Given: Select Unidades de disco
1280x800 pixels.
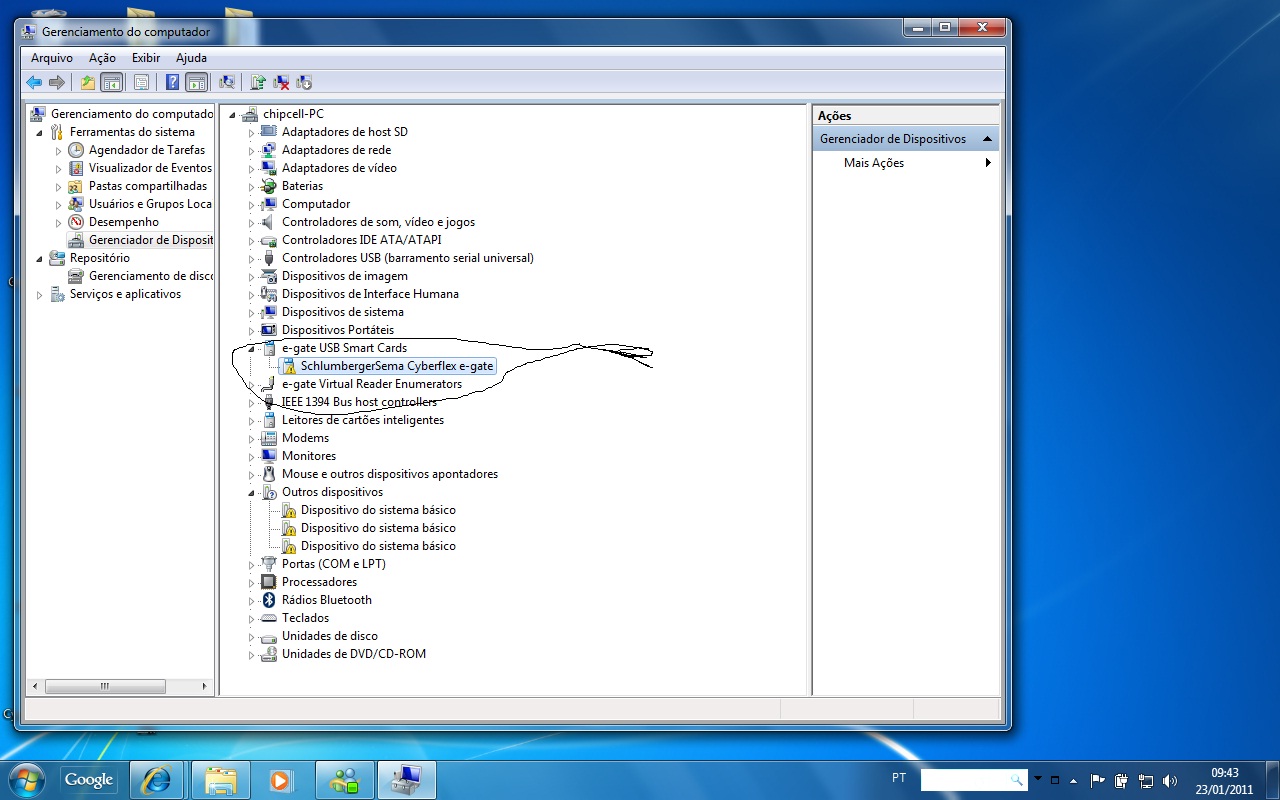Looking at the screenshot, I should [329, 636].
